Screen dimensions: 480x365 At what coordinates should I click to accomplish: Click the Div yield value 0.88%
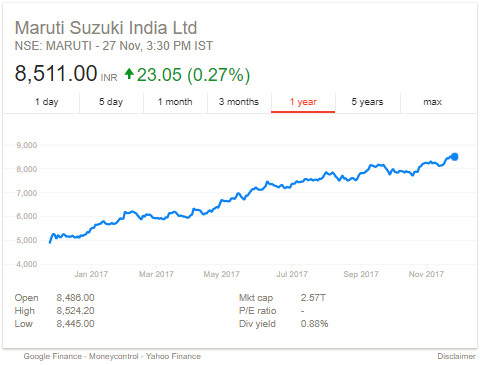coord(314,324)
